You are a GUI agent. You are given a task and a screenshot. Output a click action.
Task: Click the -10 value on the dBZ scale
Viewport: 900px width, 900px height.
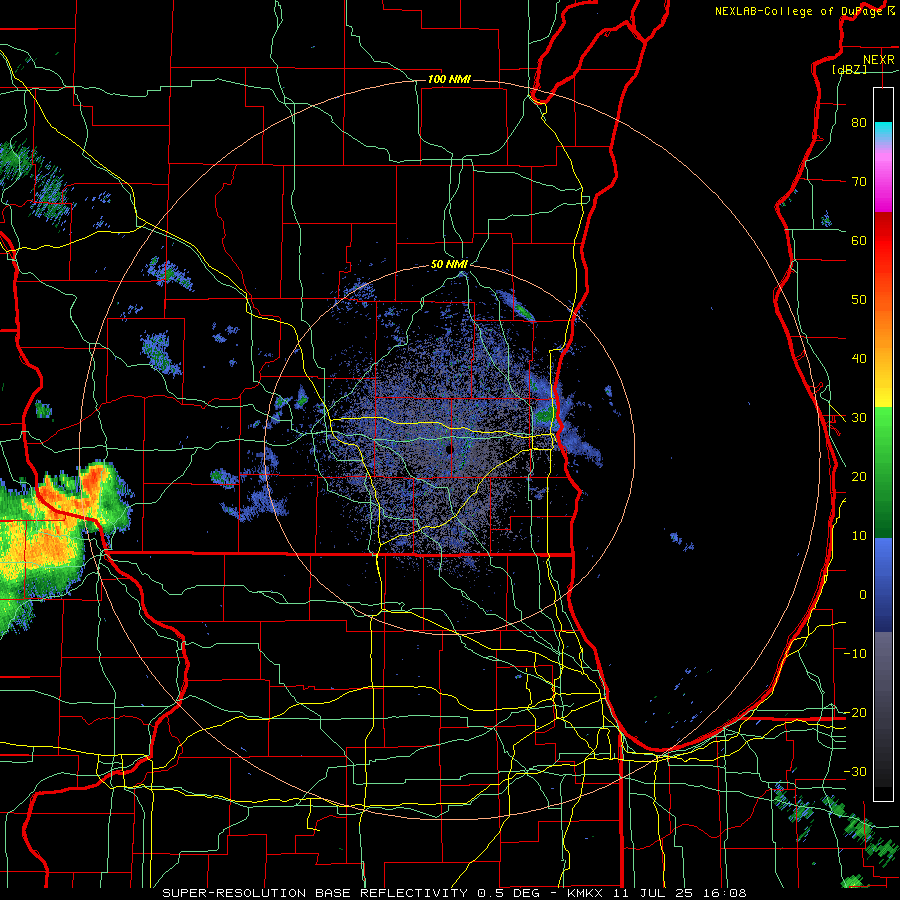coord(855,654)
